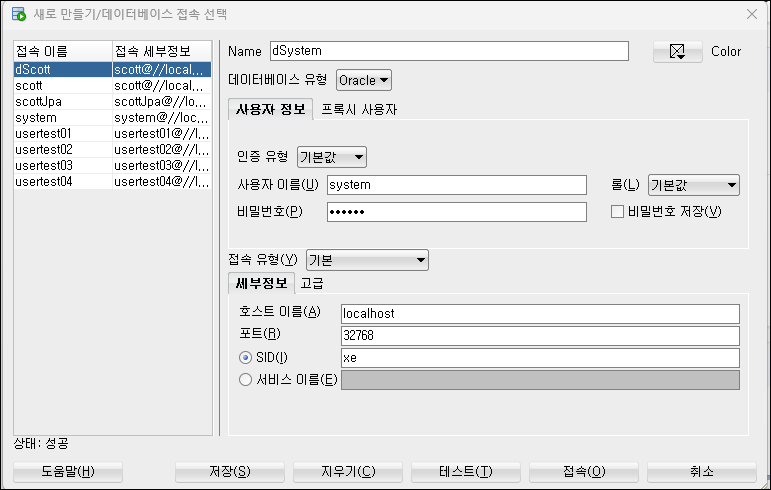771x490 pixels.
Task: Click the scottJpa@//lo... details cell
Action: pyautogui.click(x=162, y=102)
